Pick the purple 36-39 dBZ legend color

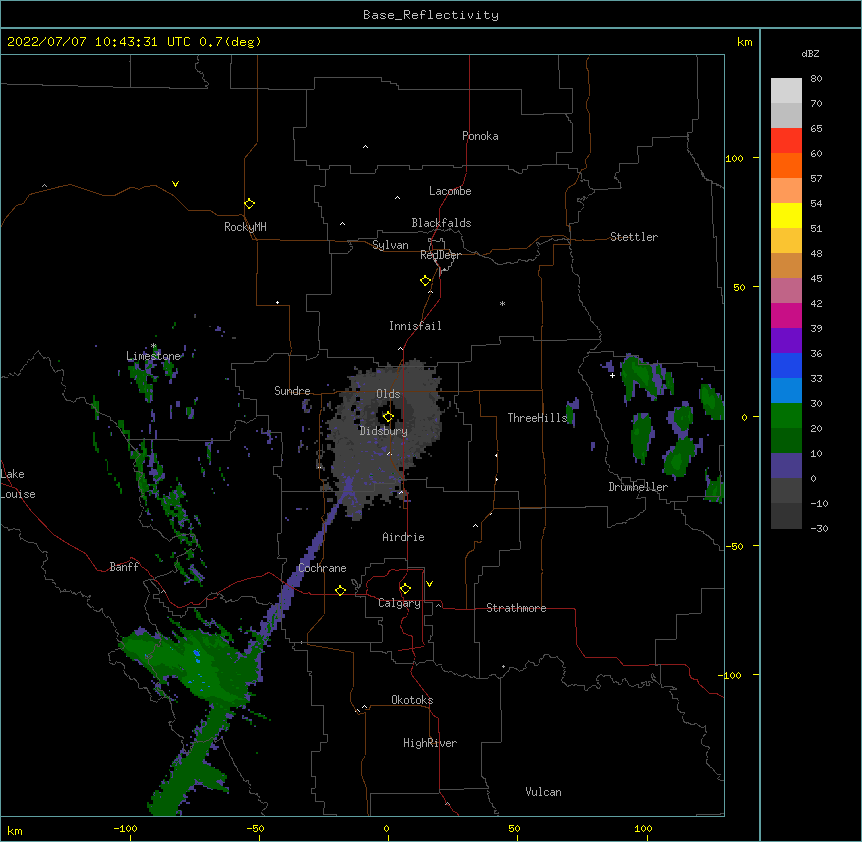pos(786,340)
